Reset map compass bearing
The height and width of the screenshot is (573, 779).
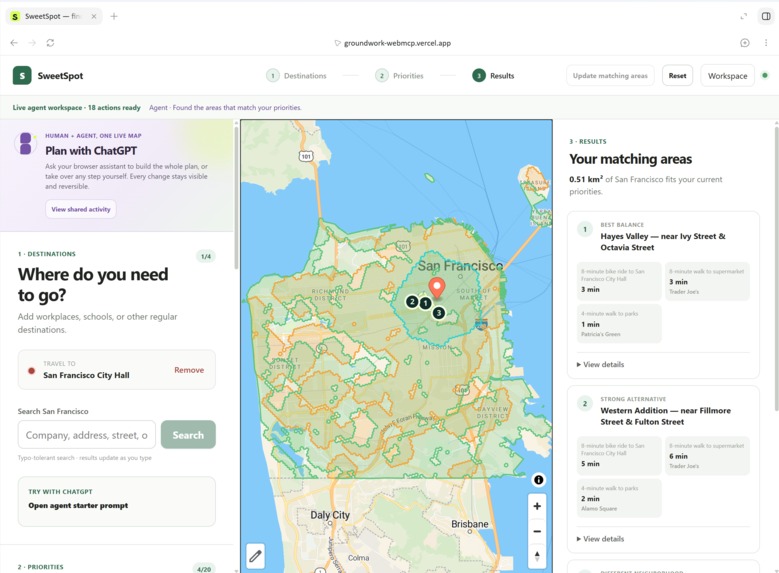(537, 556)
